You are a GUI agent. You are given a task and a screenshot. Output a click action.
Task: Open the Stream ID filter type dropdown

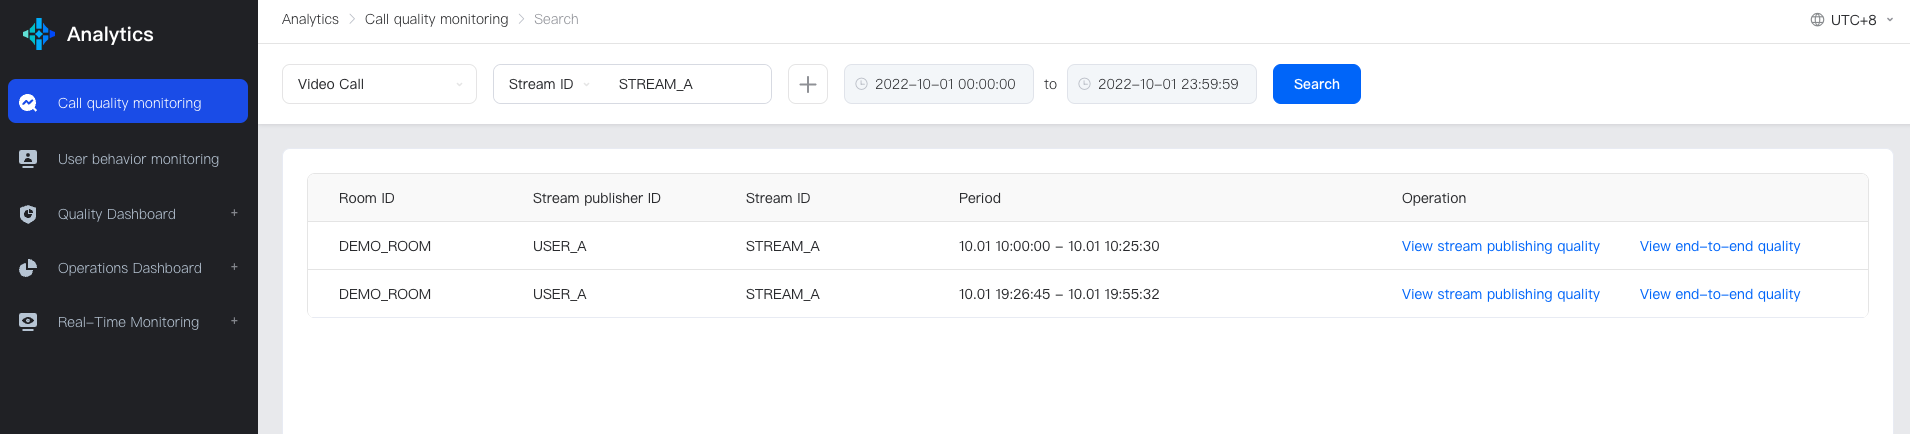tap(549, 84)
